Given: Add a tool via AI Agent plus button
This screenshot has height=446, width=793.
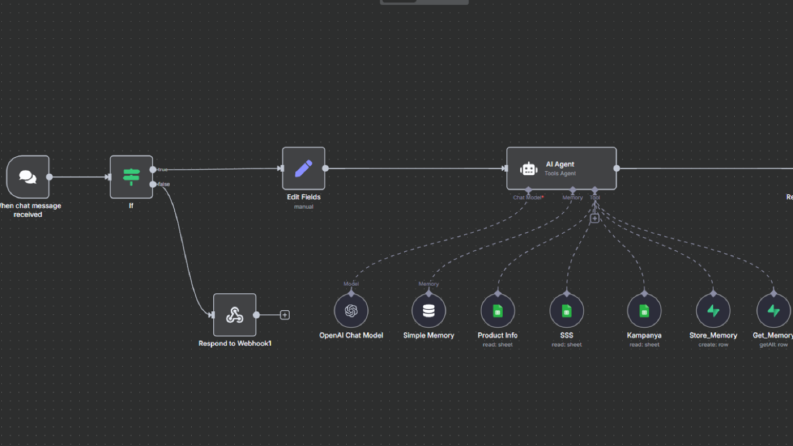Looking at the screenshot, I should click(595, 218).
